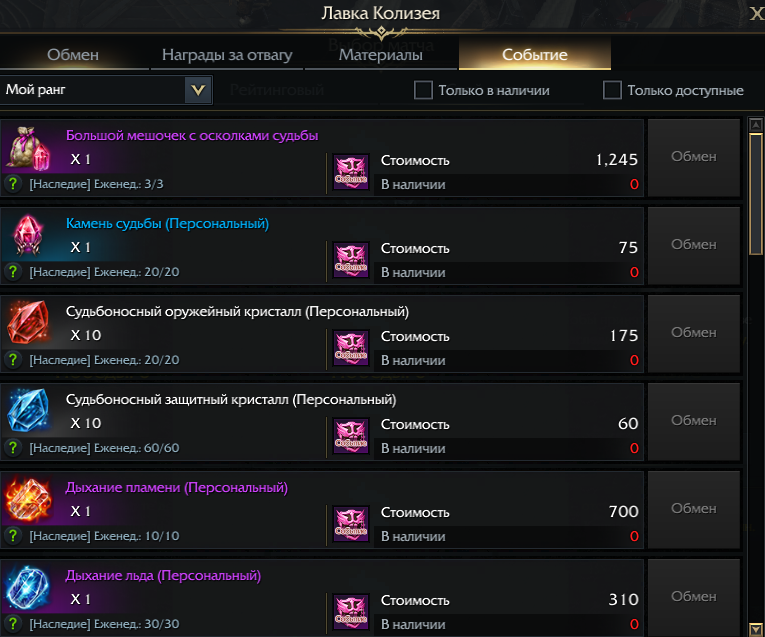Screen dimensions: 765x637
Task: Click the "Событие" tab
Action: click(535, 55)
